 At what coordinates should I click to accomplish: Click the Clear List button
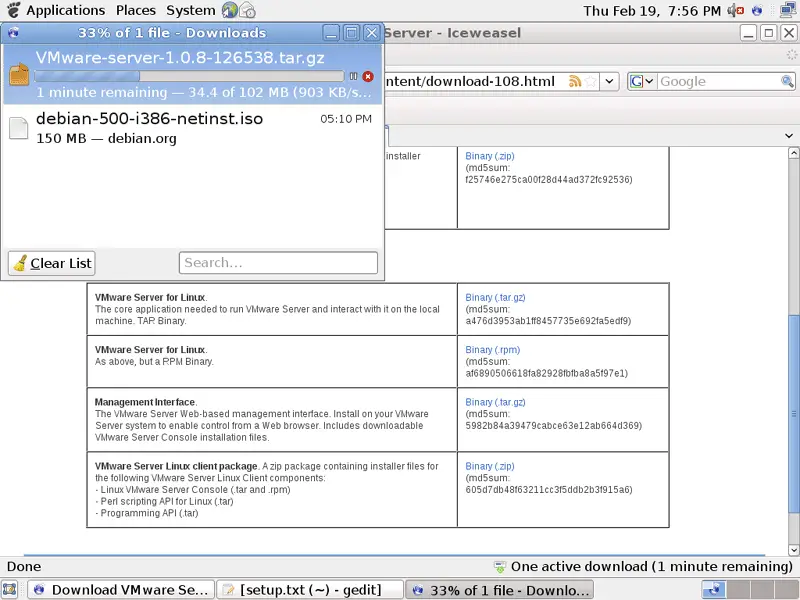pos(52,263)
